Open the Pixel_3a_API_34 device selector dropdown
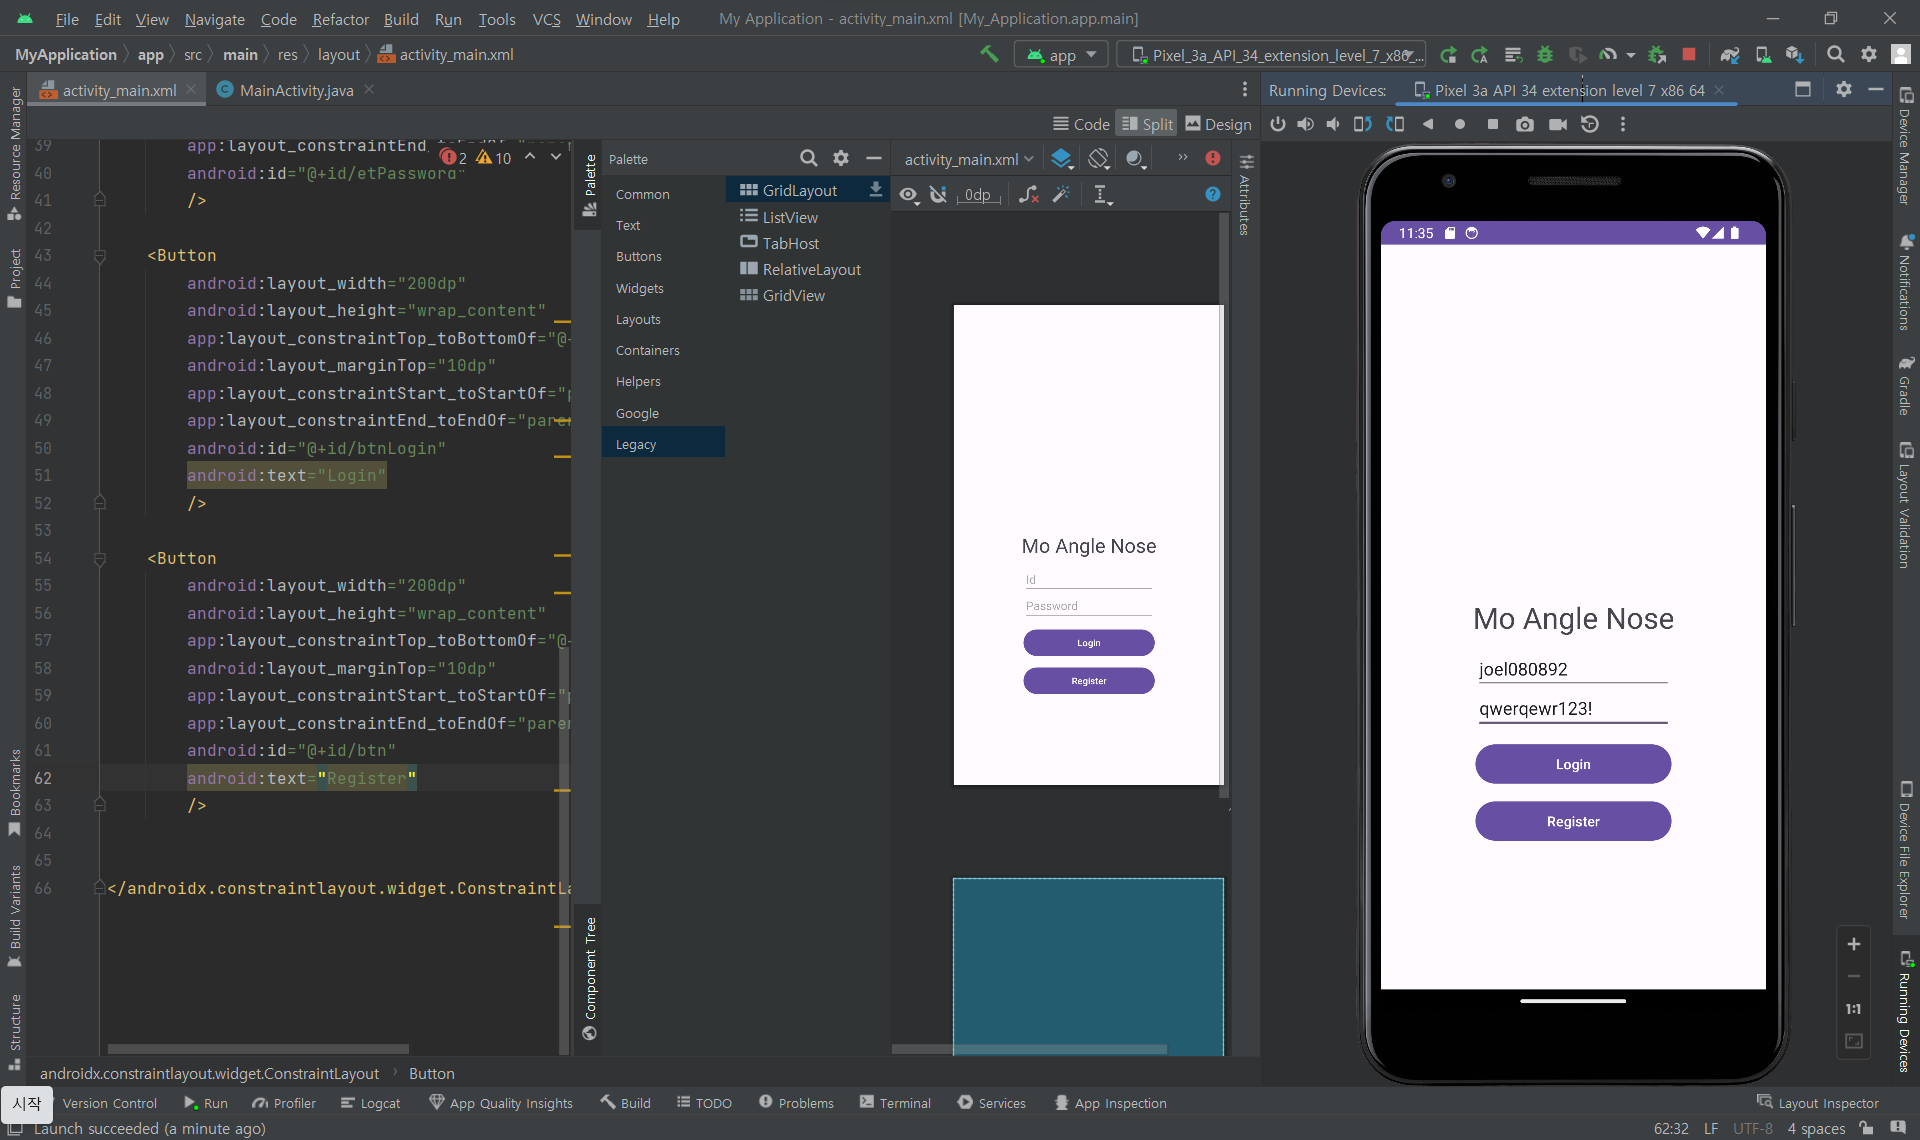Viewport: 1920px width, 1140px height. point(1277,55)
